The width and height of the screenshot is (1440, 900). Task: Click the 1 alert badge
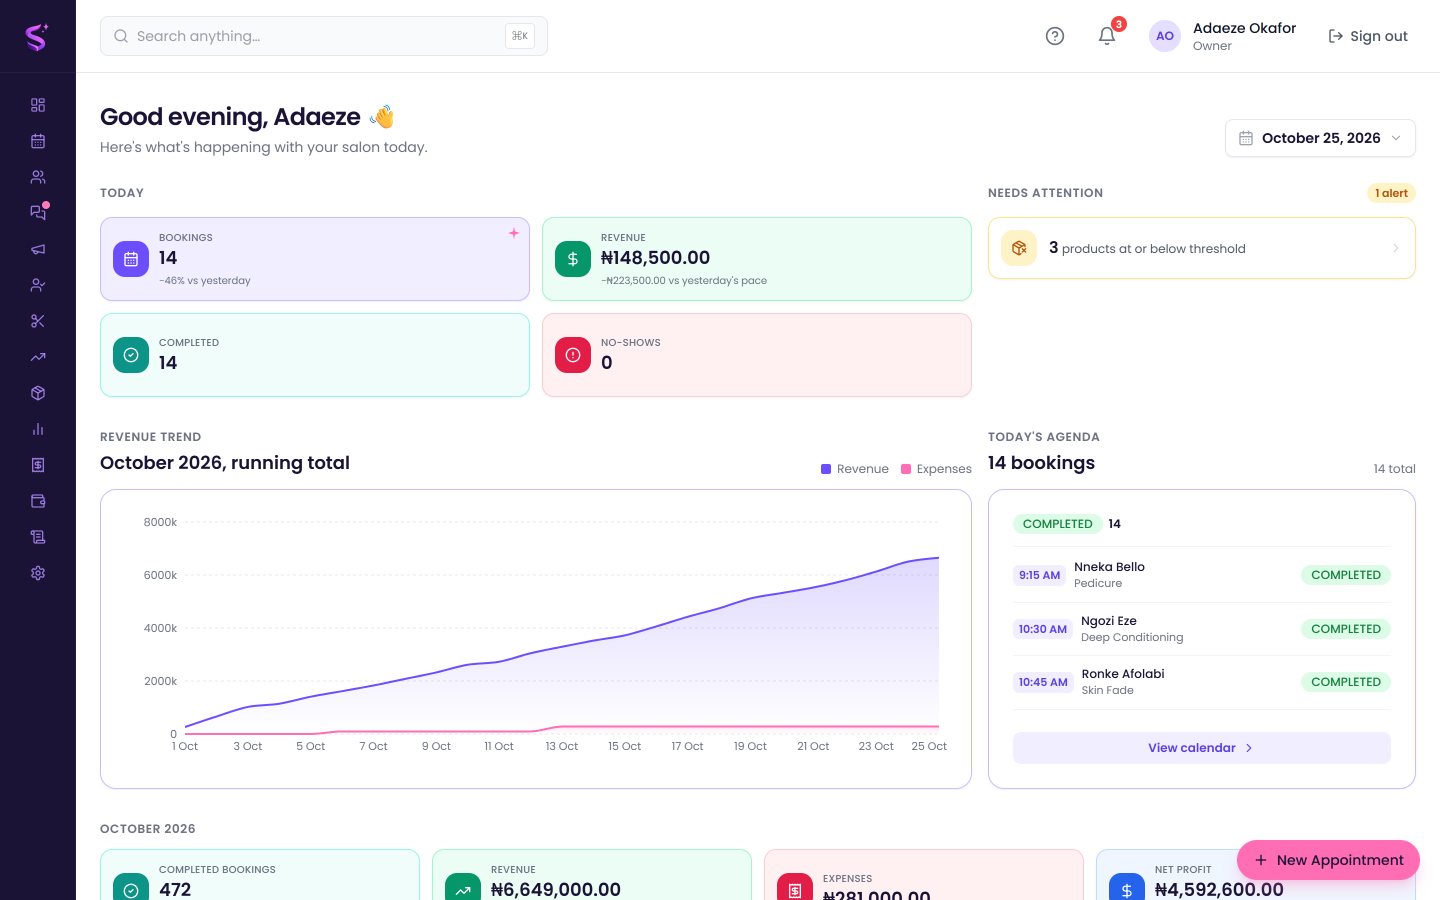1391,193
